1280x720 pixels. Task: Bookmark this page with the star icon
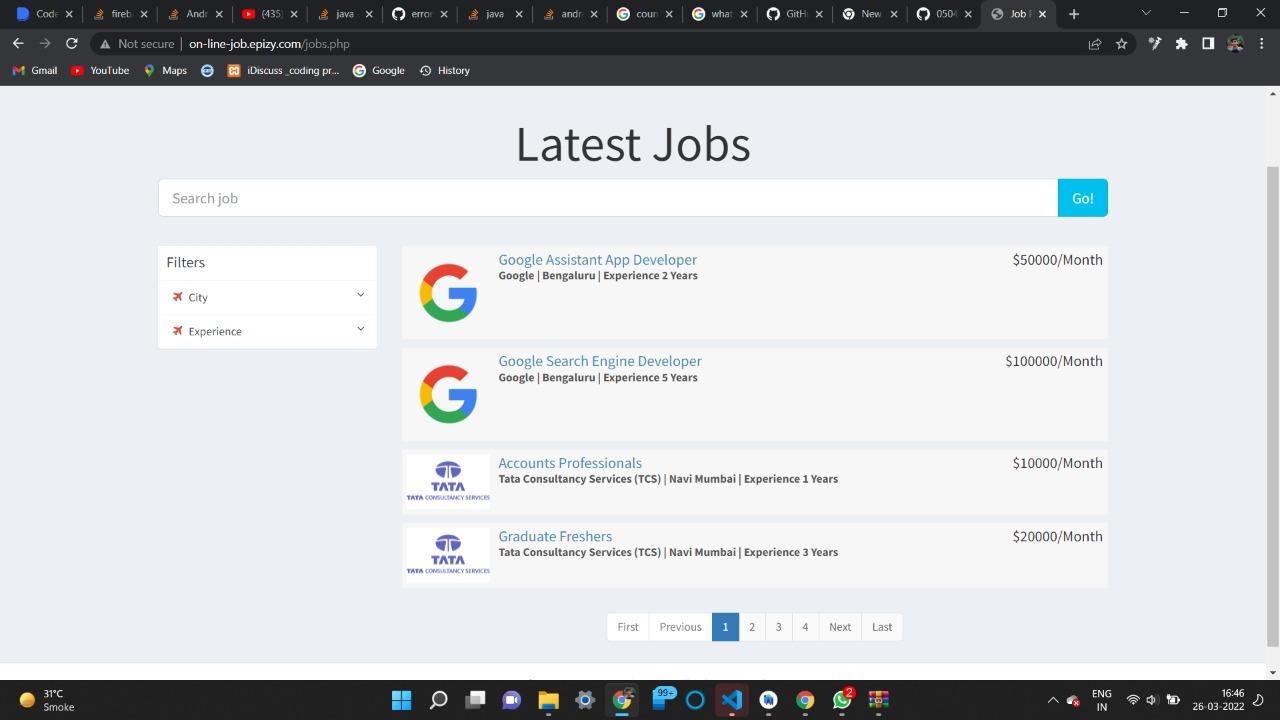point(1122,44)
